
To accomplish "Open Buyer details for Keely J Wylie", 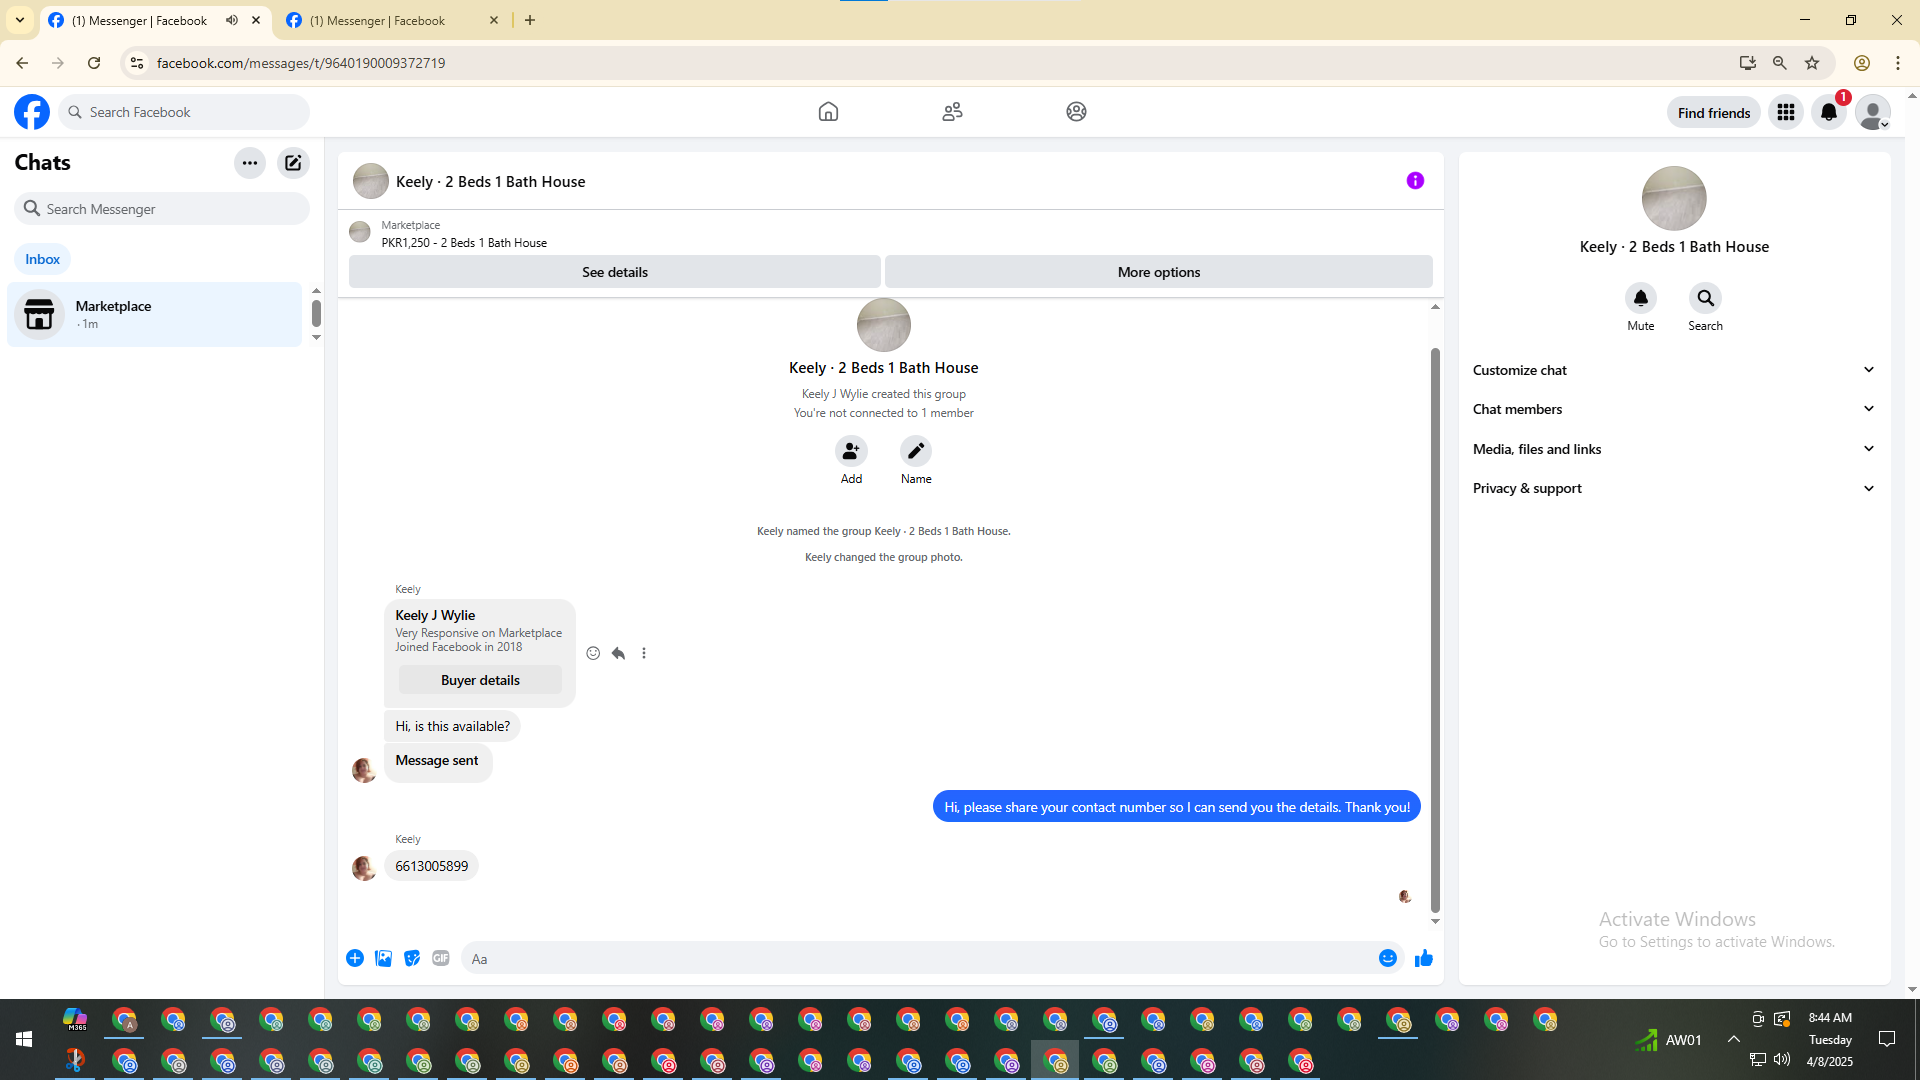I will 480,680.
